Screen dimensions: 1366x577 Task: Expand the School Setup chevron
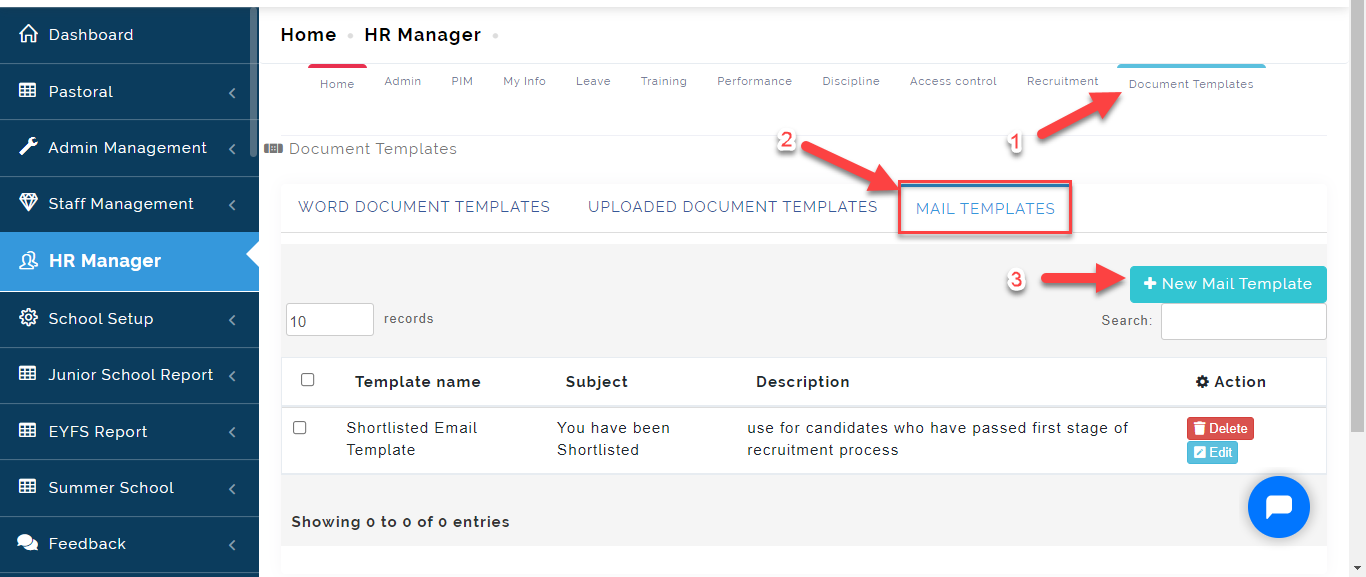(232, 320)
